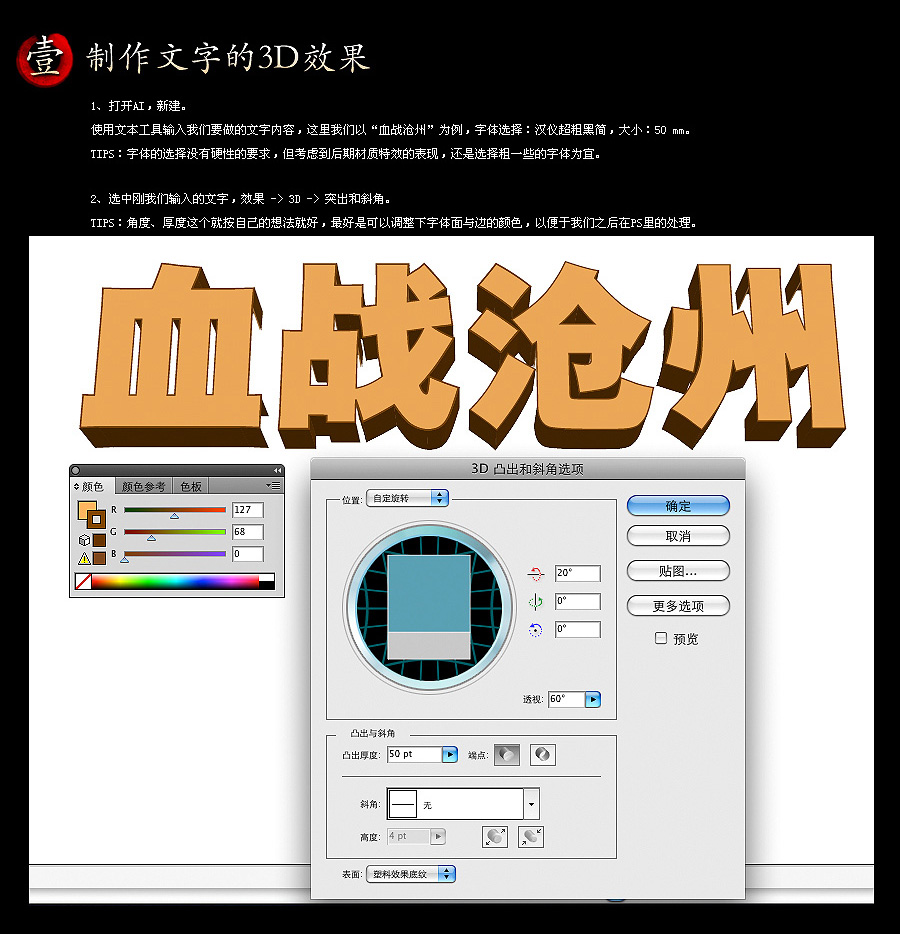The width and height of the screenshot is (900, 934).
Task: Turn cap off with the second endpoint icon
Action: (x=543, y=755)
